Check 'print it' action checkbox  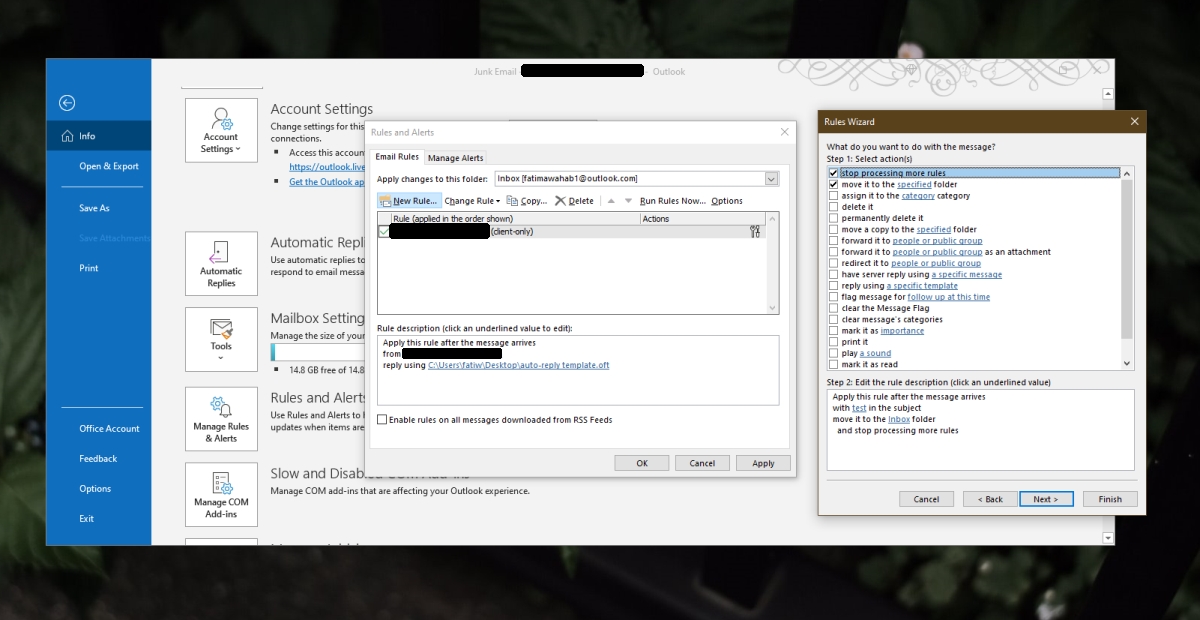[834, 342]
